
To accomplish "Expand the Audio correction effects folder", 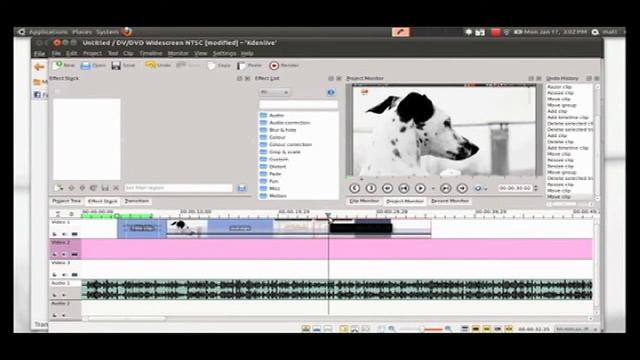I will click(x=289, y=122).
